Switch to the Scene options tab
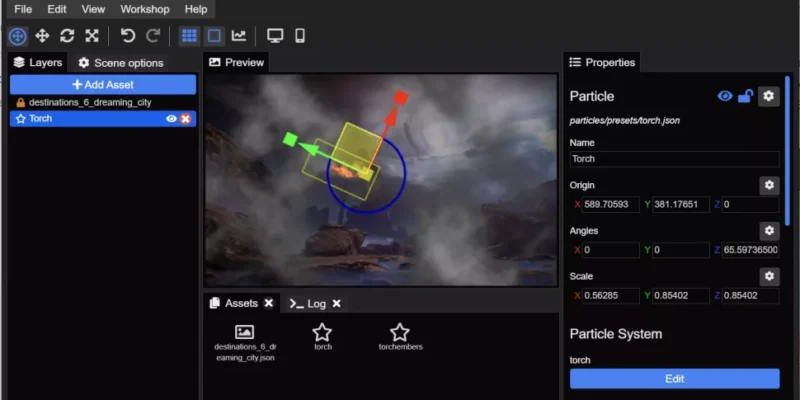This screenshot has width=800, height=400. (x=121, y=63)
